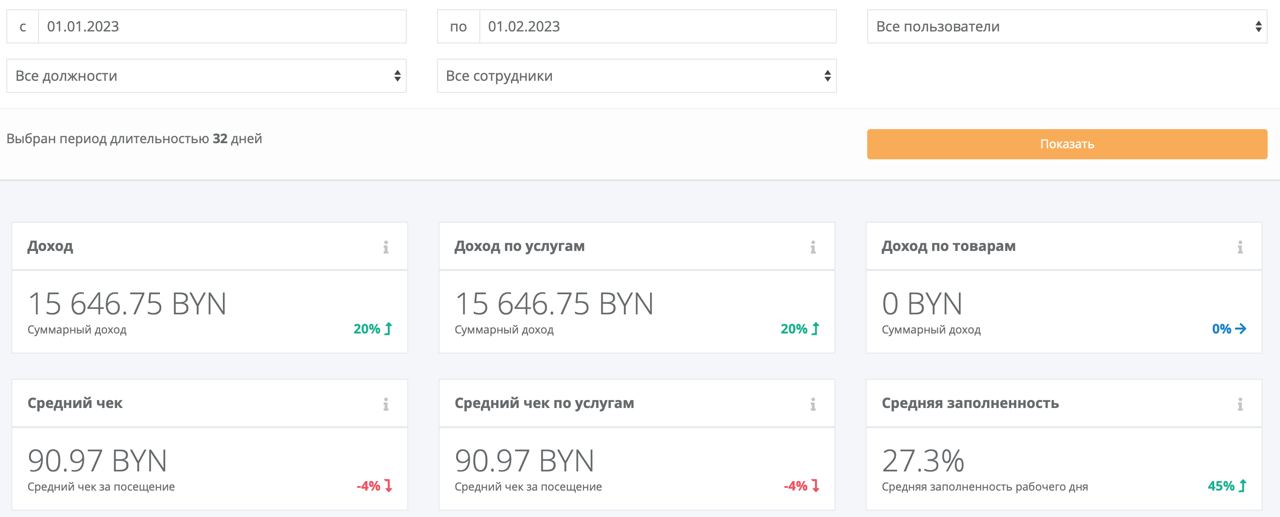Click red -4% down arrow in Средний чек
Screen dimensions: 1280x517
coord(388,486)
